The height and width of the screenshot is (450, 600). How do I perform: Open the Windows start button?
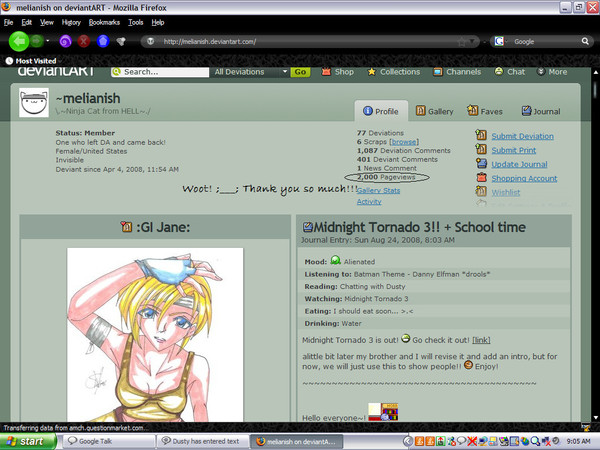28,442
